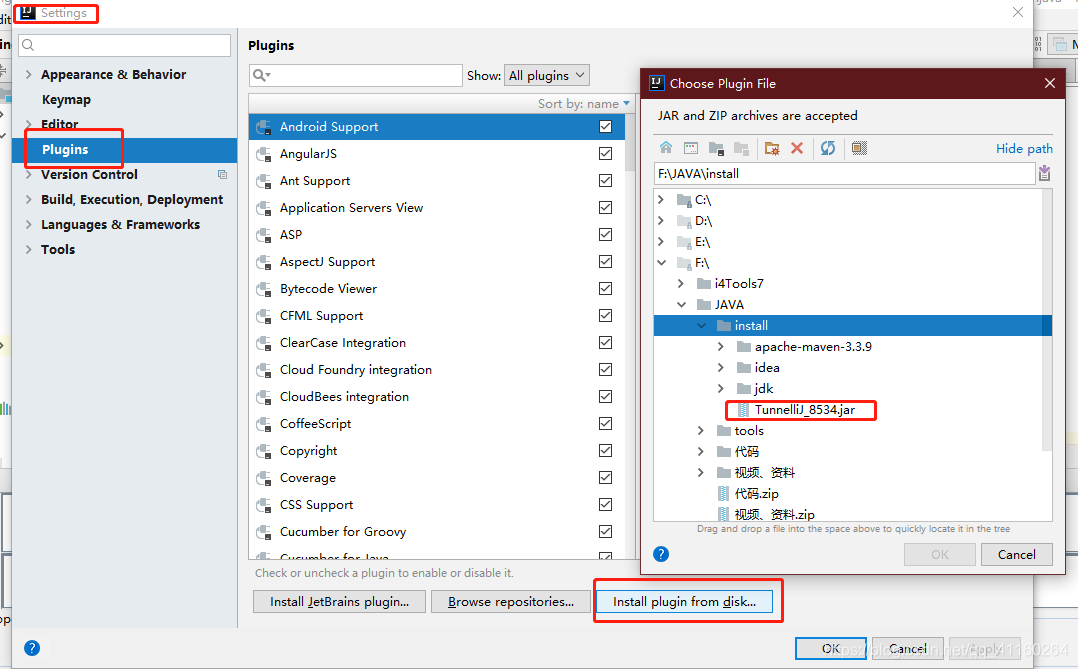Click the apache-maven-3.3.9 folder icon
The image size is (1078, 669).
[x=743, y=347]
